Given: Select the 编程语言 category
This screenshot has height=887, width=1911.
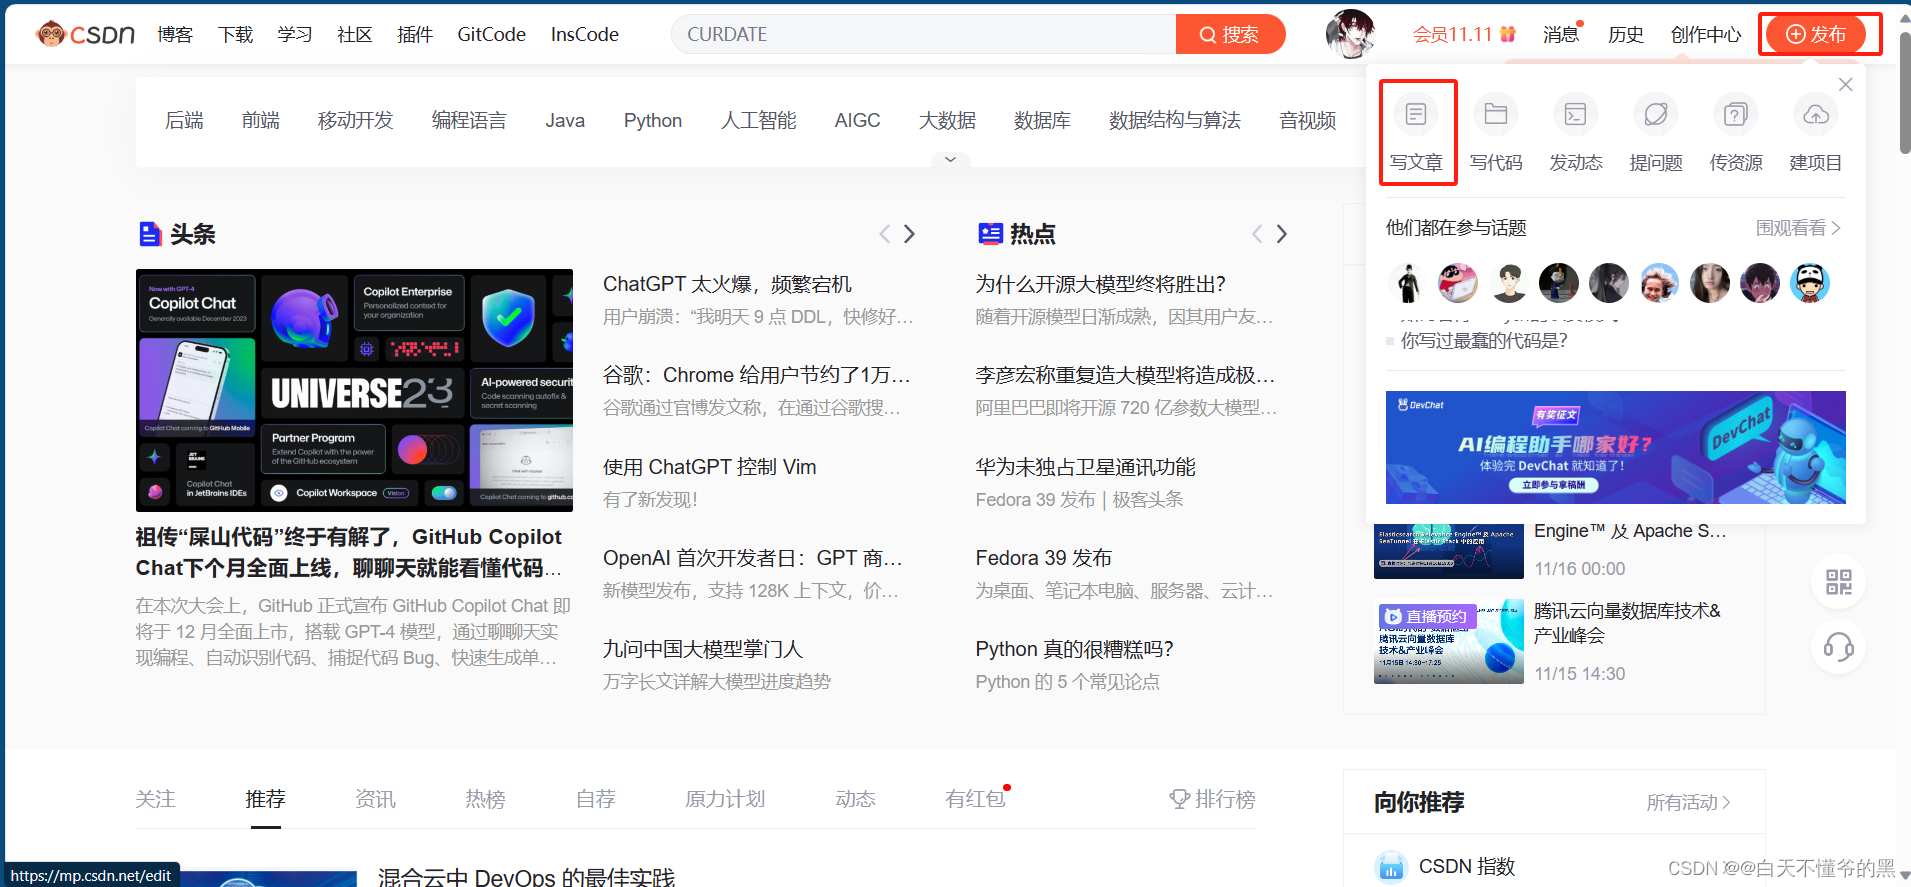Looking at the screenshot, I should (469, 120).
